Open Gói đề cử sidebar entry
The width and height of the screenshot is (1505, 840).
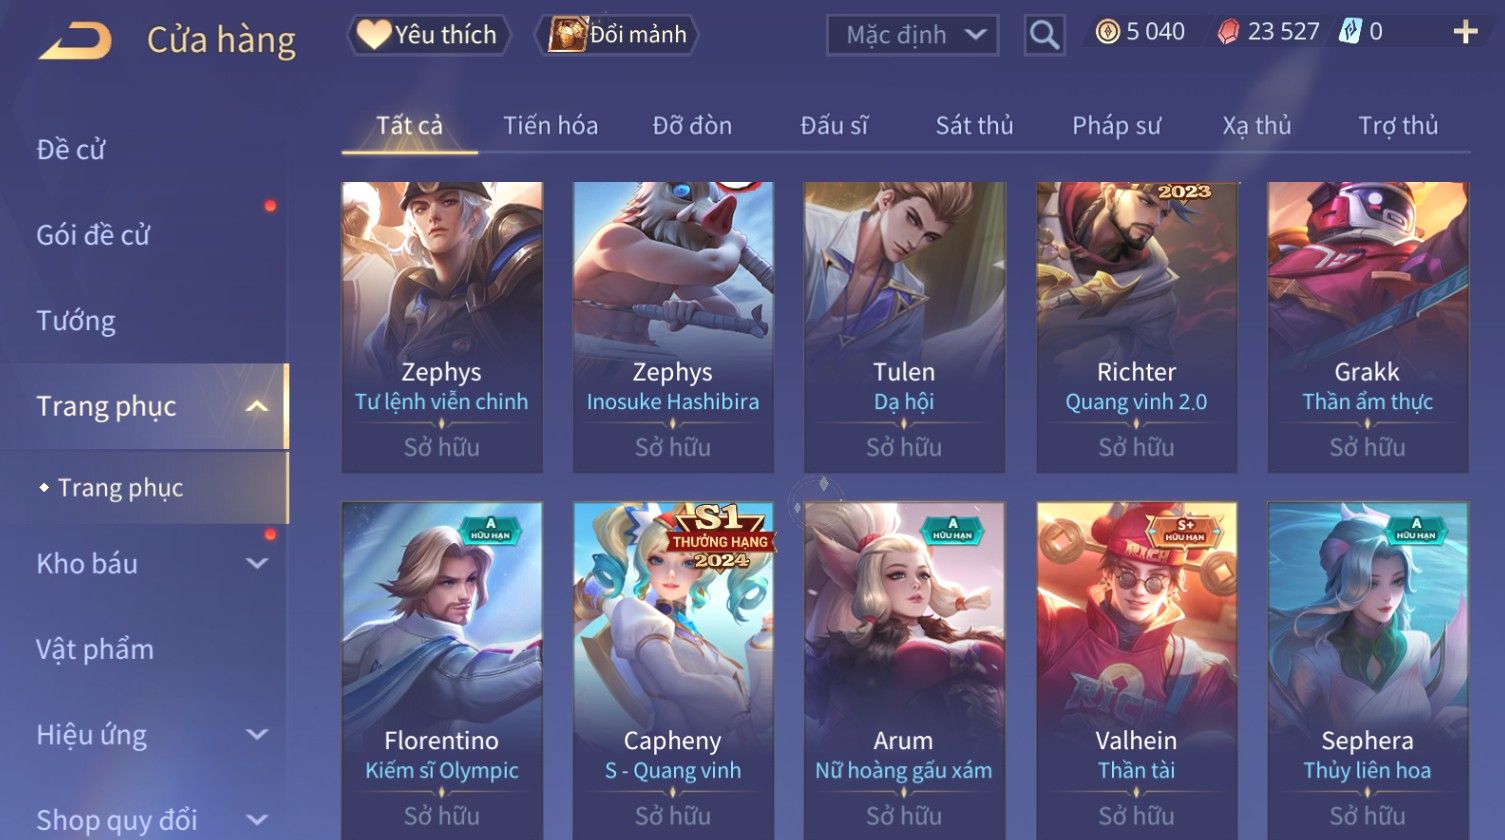pyautogui.click(x=93, y=235)
